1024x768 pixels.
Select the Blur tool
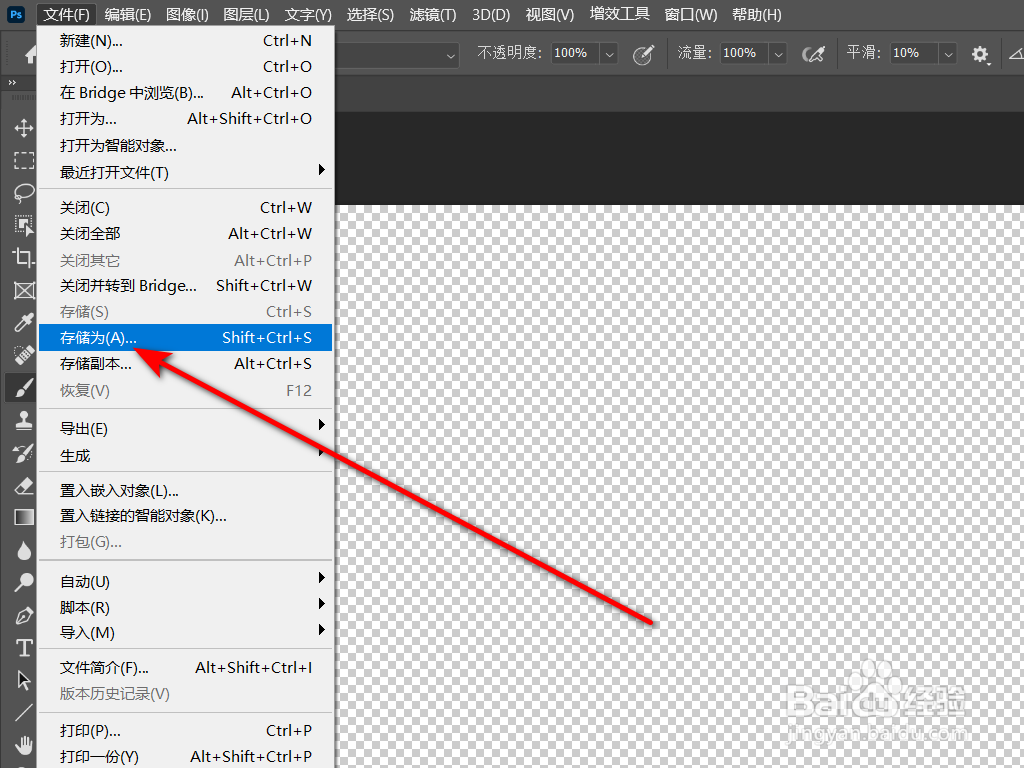pos(24,550)
